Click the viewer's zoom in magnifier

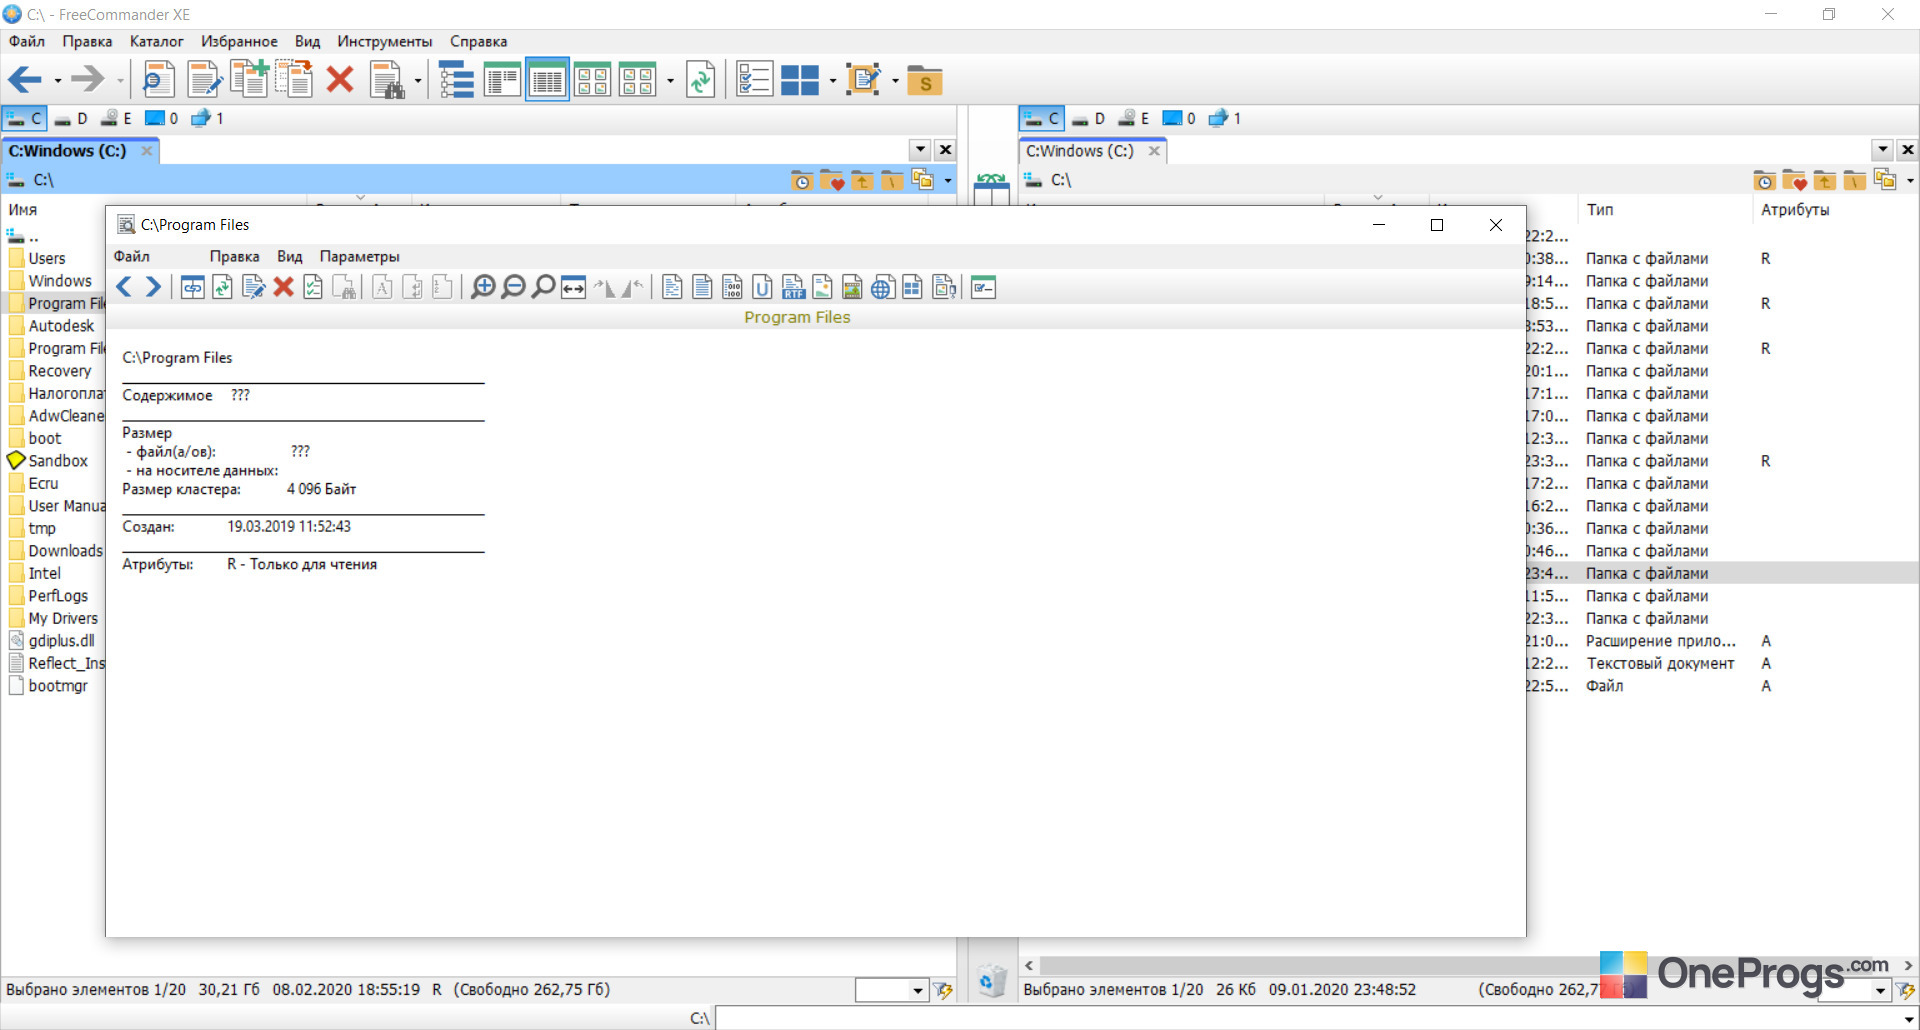tap(483, 288)
